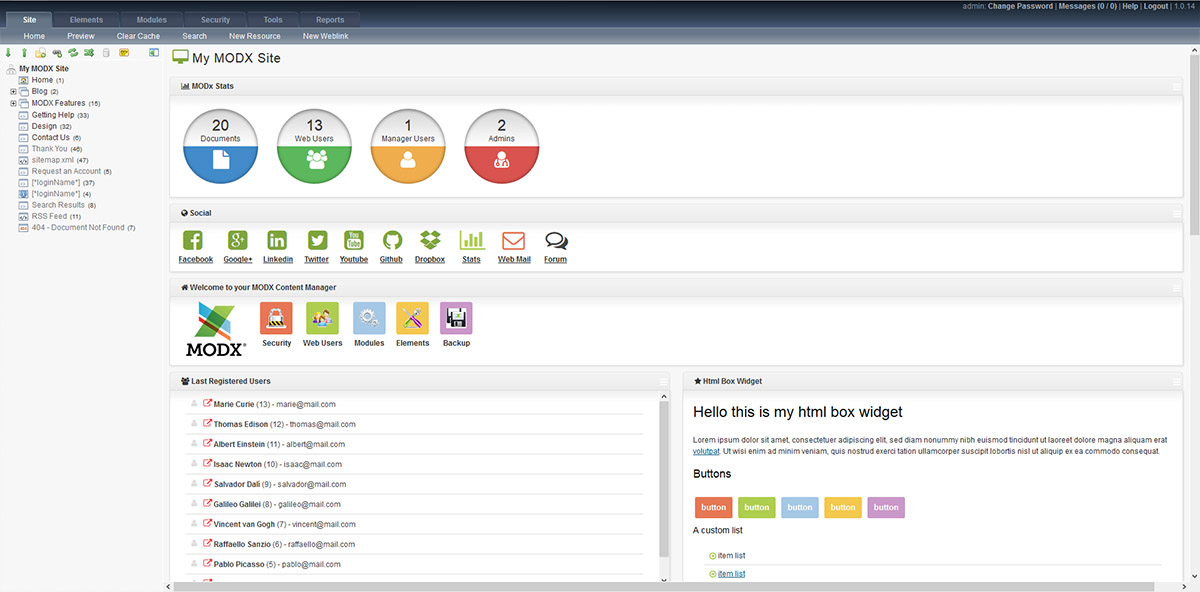Open the Linkedin social icon

point(277,240)
